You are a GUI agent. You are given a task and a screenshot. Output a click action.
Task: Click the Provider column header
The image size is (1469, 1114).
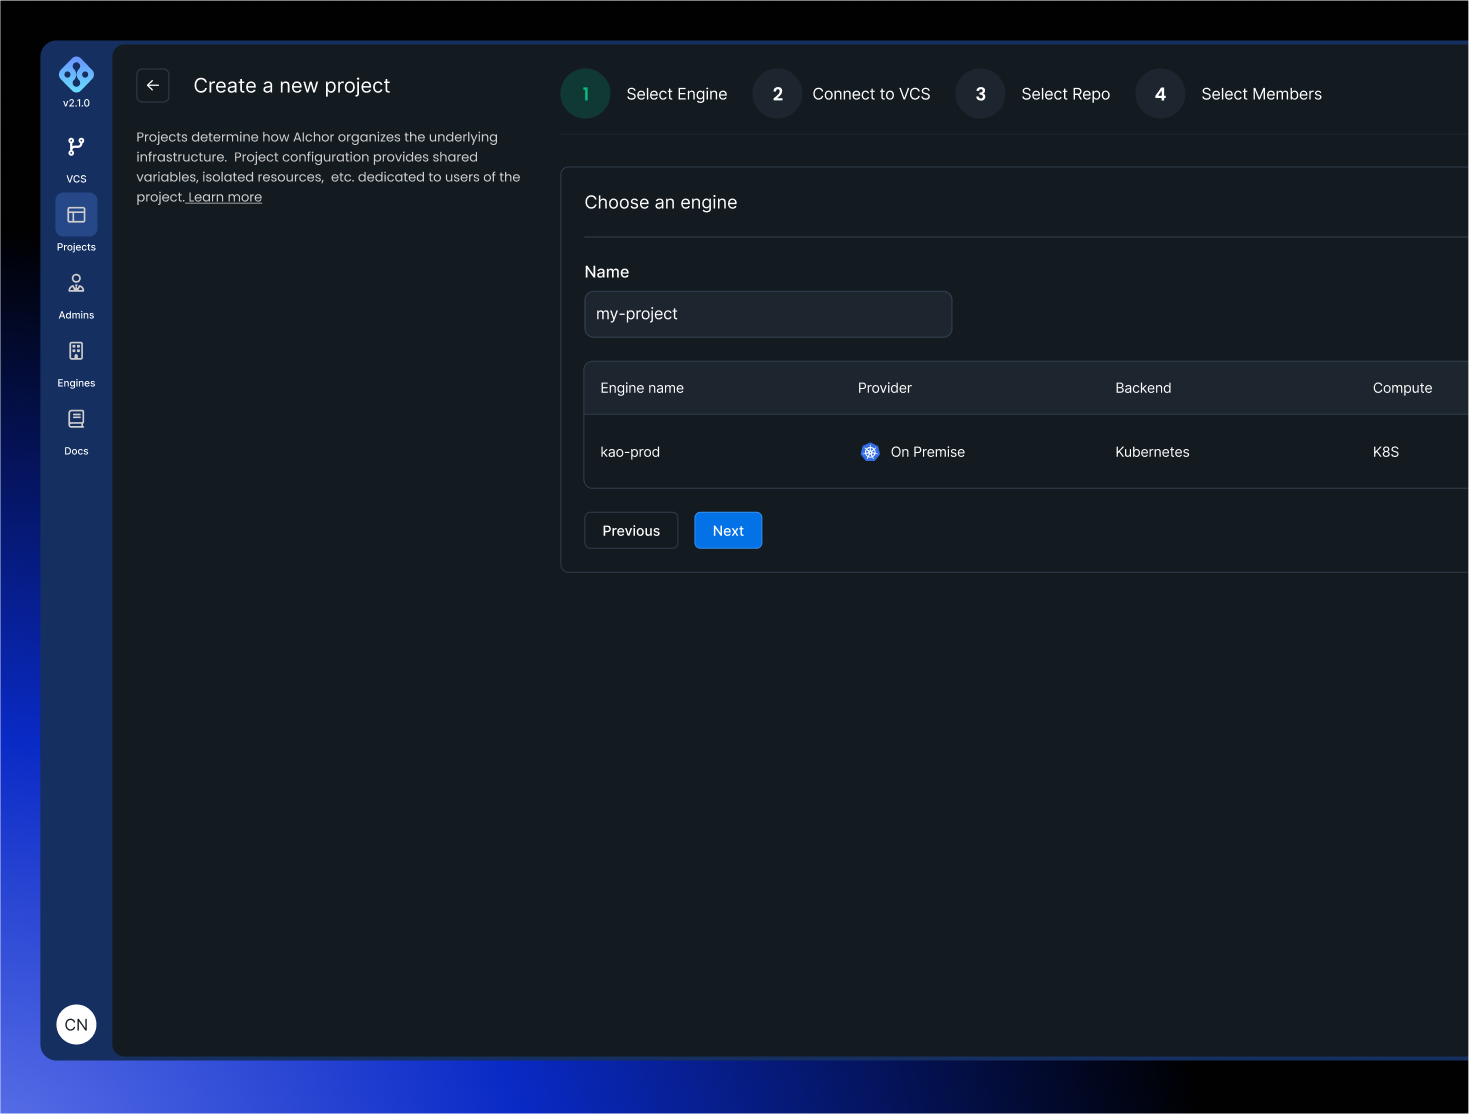[885, 388]
